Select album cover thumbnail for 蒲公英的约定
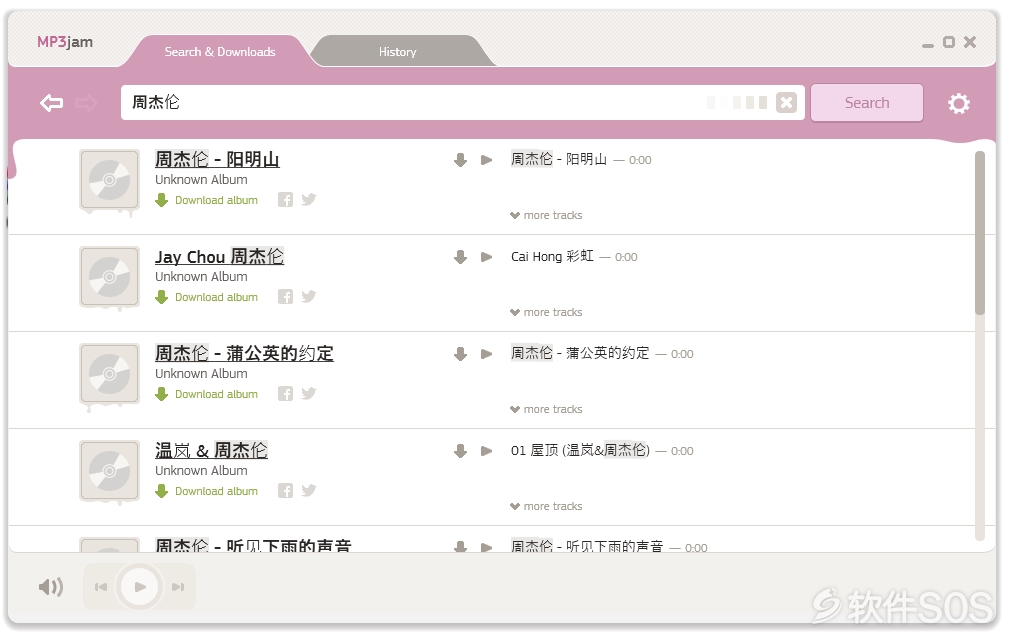The height and width of the screenshot is (636, 1009). 109,374
